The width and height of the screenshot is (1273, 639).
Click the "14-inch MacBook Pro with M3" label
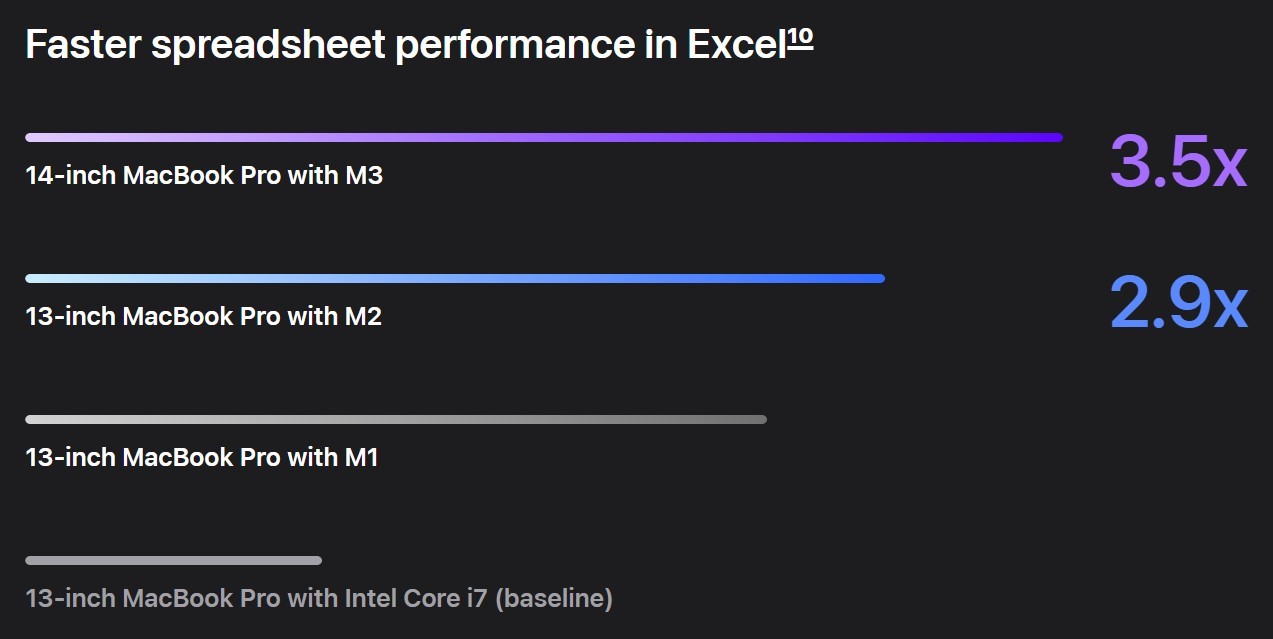(x=204, y=176)
